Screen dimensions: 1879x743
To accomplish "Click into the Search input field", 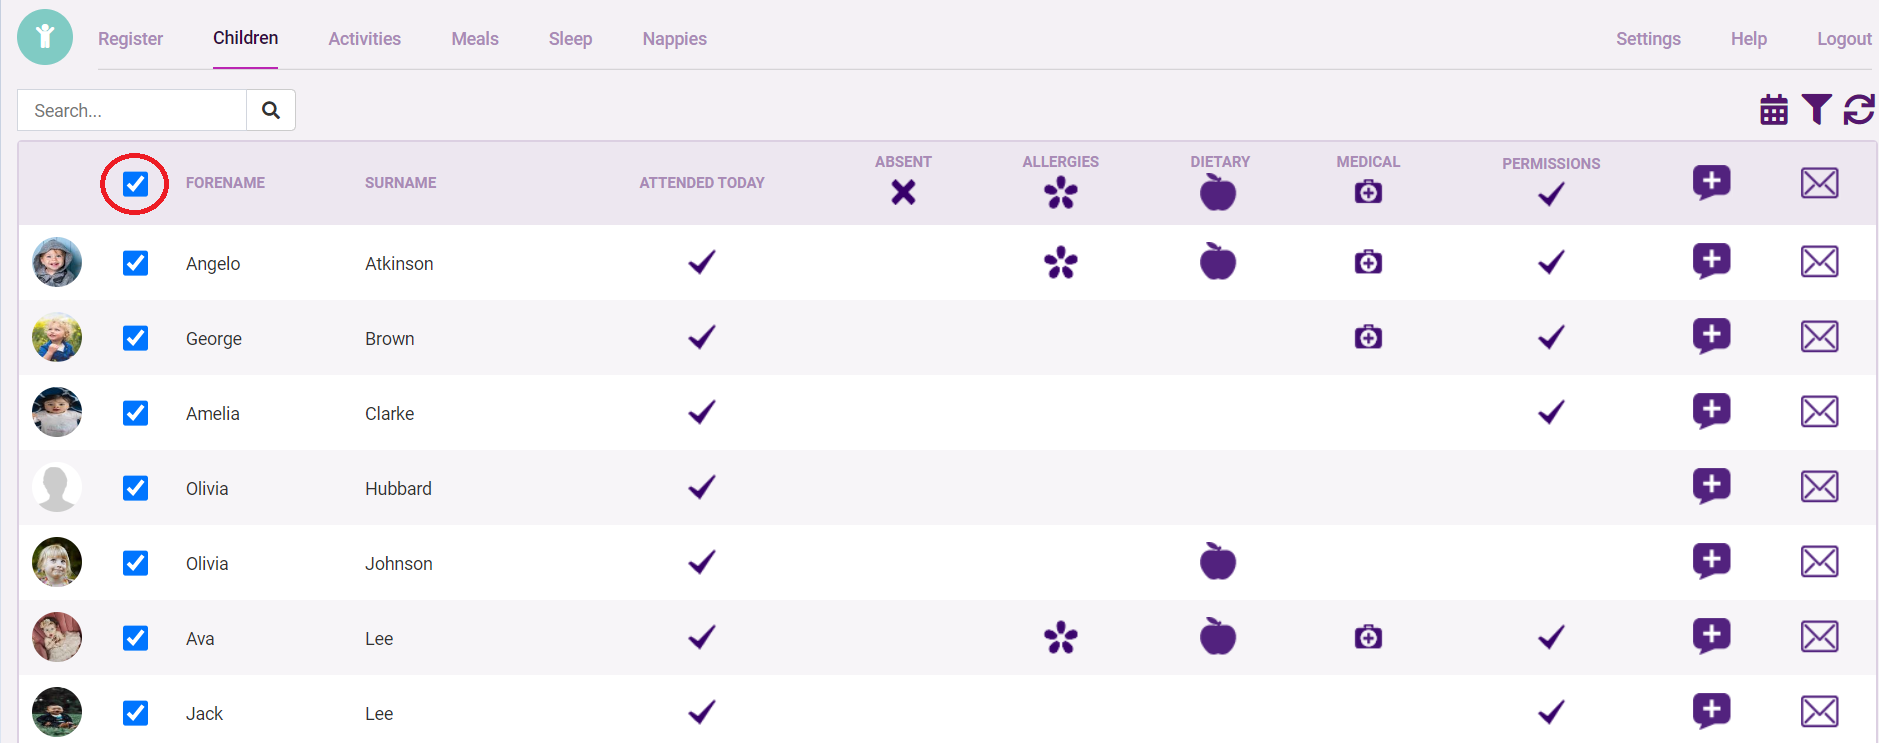I will coord(132,110).
